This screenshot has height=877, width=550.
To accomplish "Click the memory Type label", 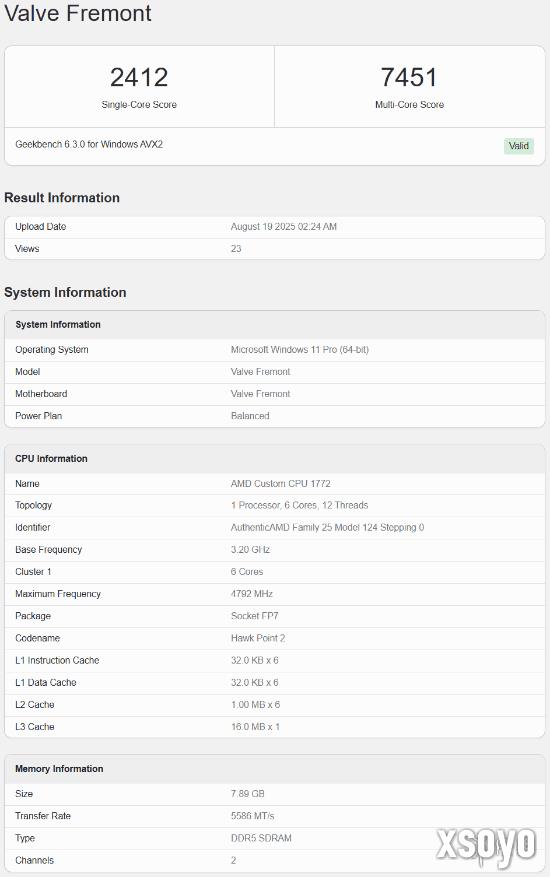I will pyautogui.click(x=25, y=838).
